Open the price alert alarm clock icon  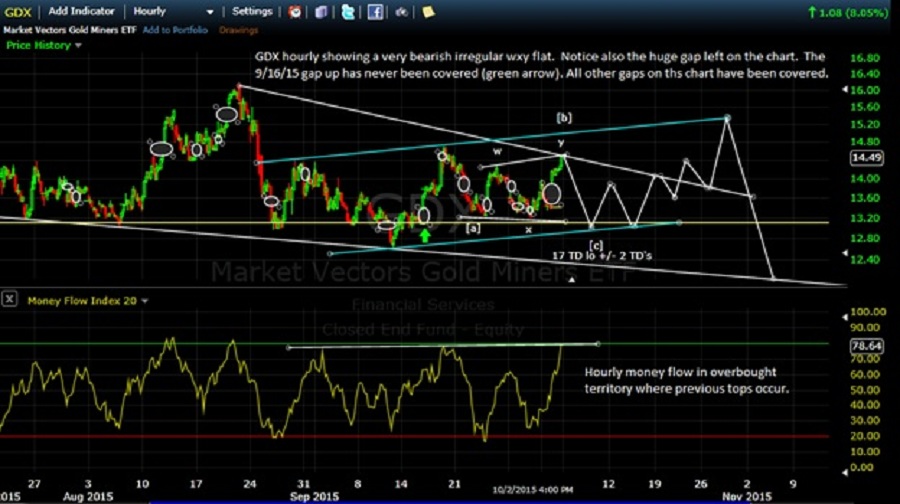coord(294,11)
